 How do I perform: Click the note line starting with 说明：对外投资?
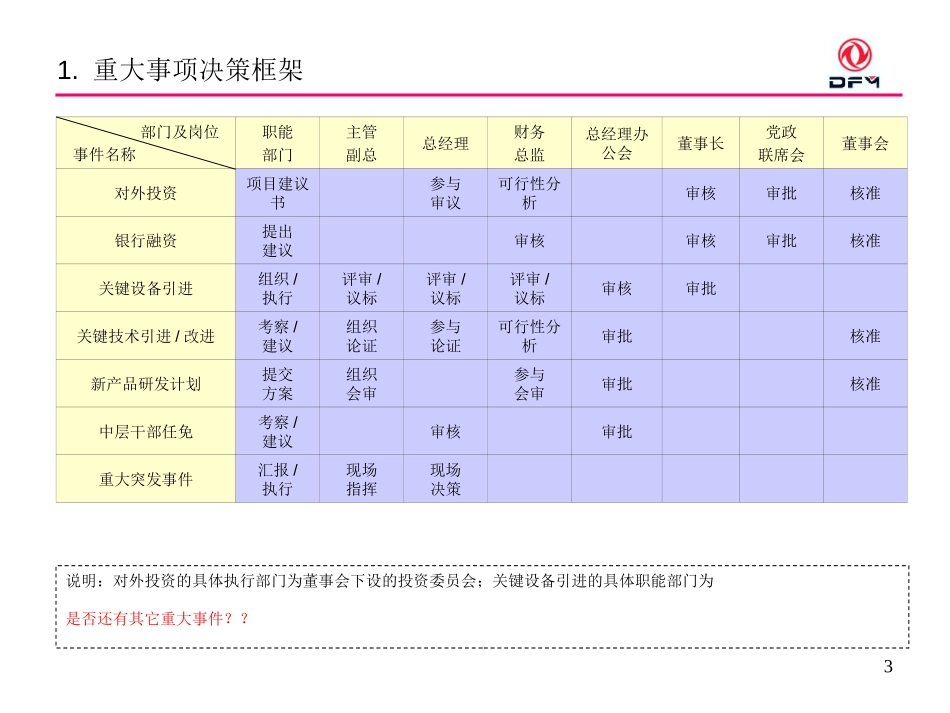coord(390,581)
